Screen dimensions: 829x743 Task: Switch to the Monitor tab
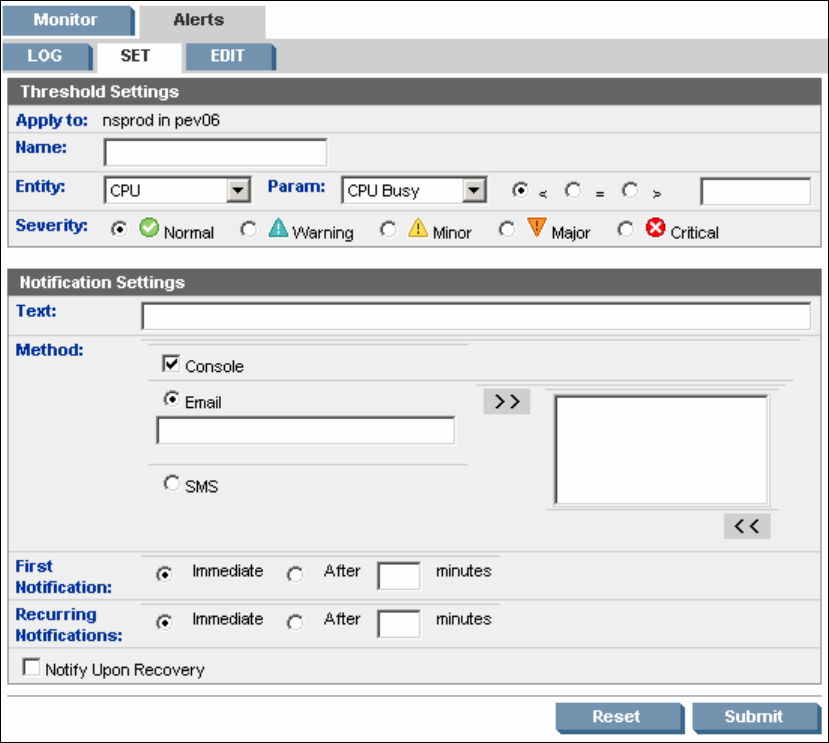[66, 20]
